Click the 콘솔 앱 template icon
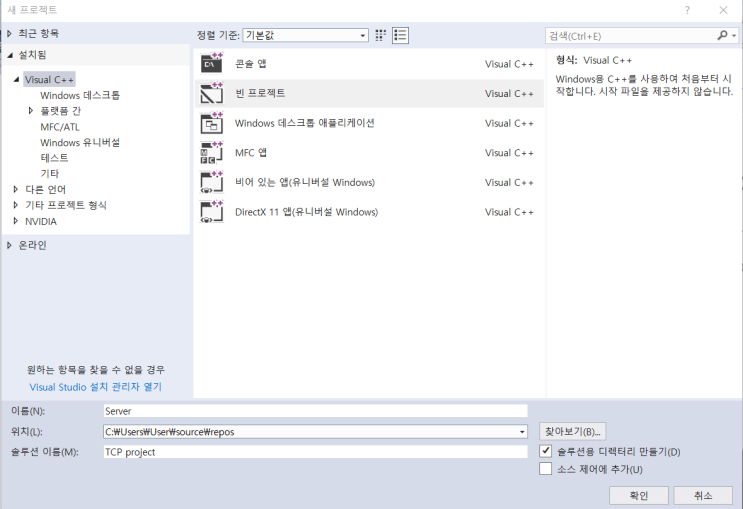Viewport: 743px width, 509px height. click(211, 64)
